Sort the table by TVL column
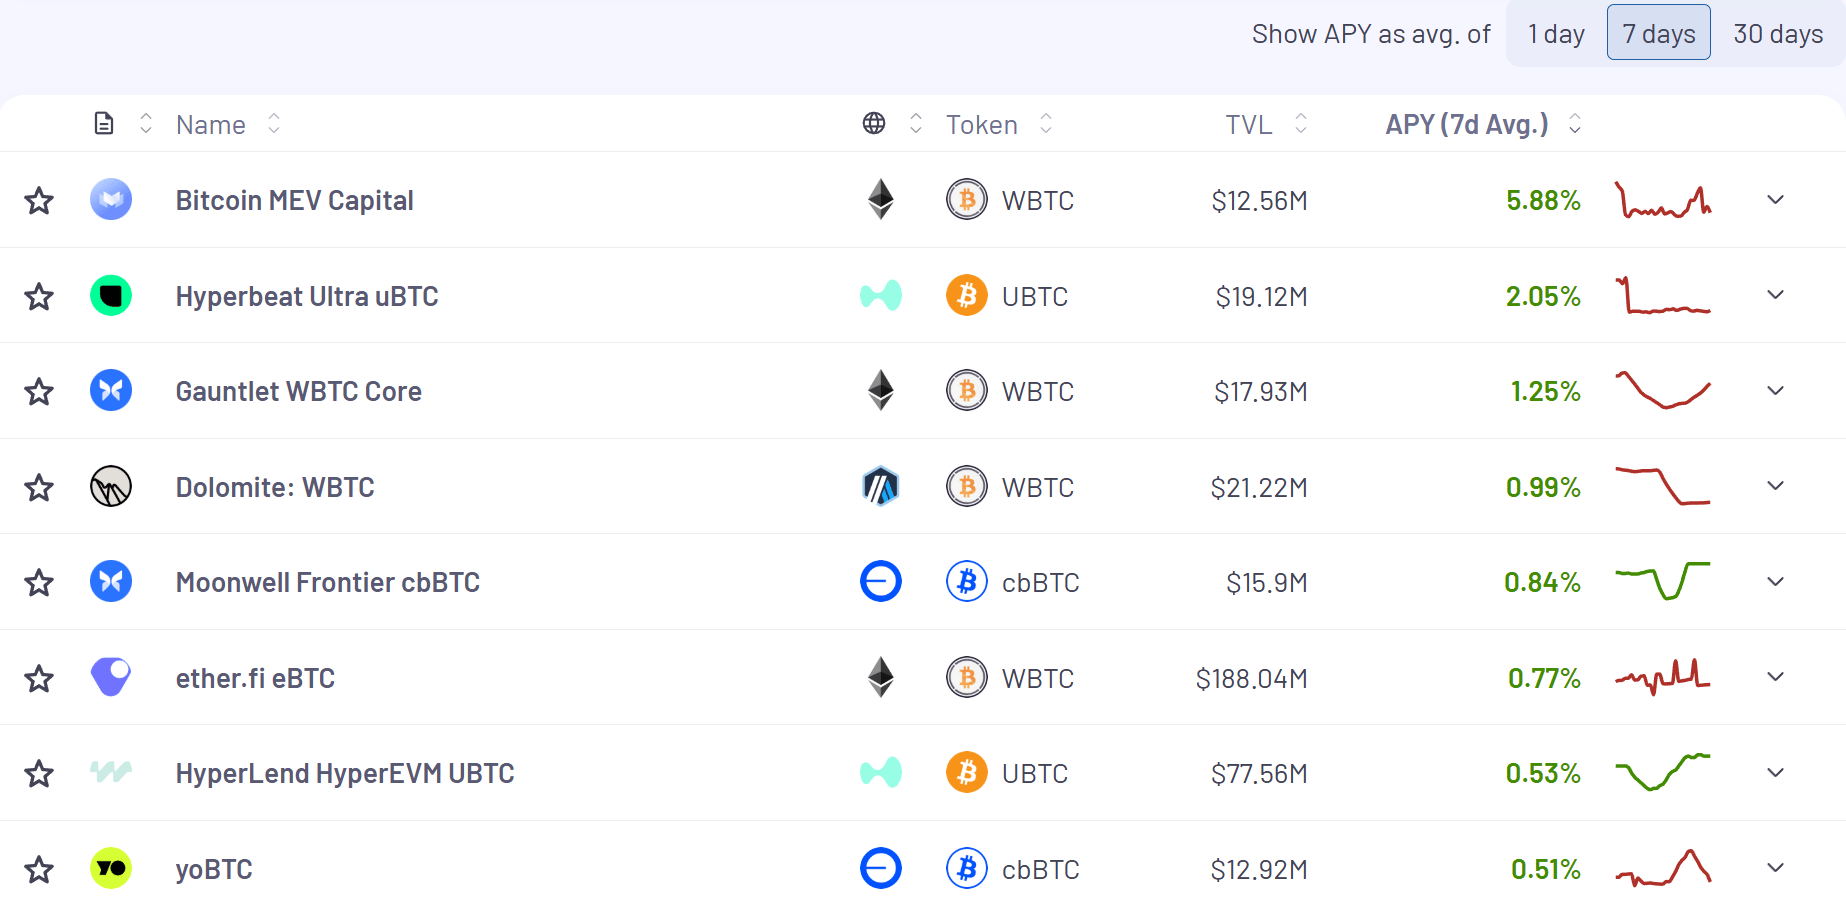Screen dimensions: 1846x902 [1266, 124]
